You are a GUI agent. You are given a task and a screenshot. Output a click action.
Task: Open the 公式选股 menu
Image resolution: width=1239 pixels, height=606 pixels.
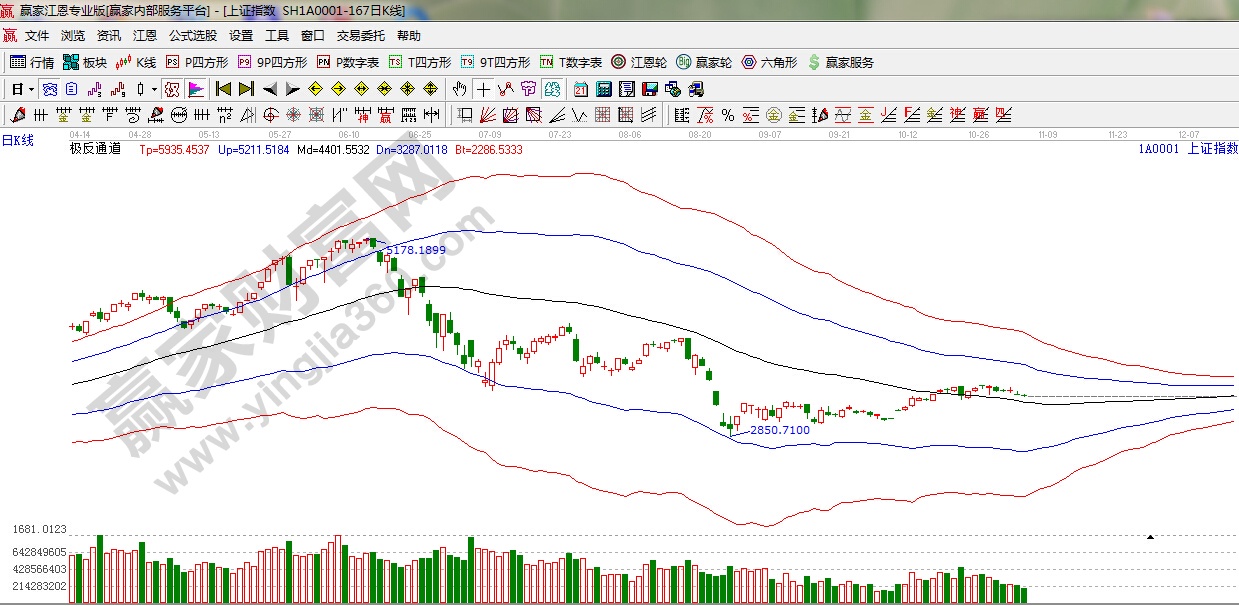pyautogui.click(x=192, y=35)
